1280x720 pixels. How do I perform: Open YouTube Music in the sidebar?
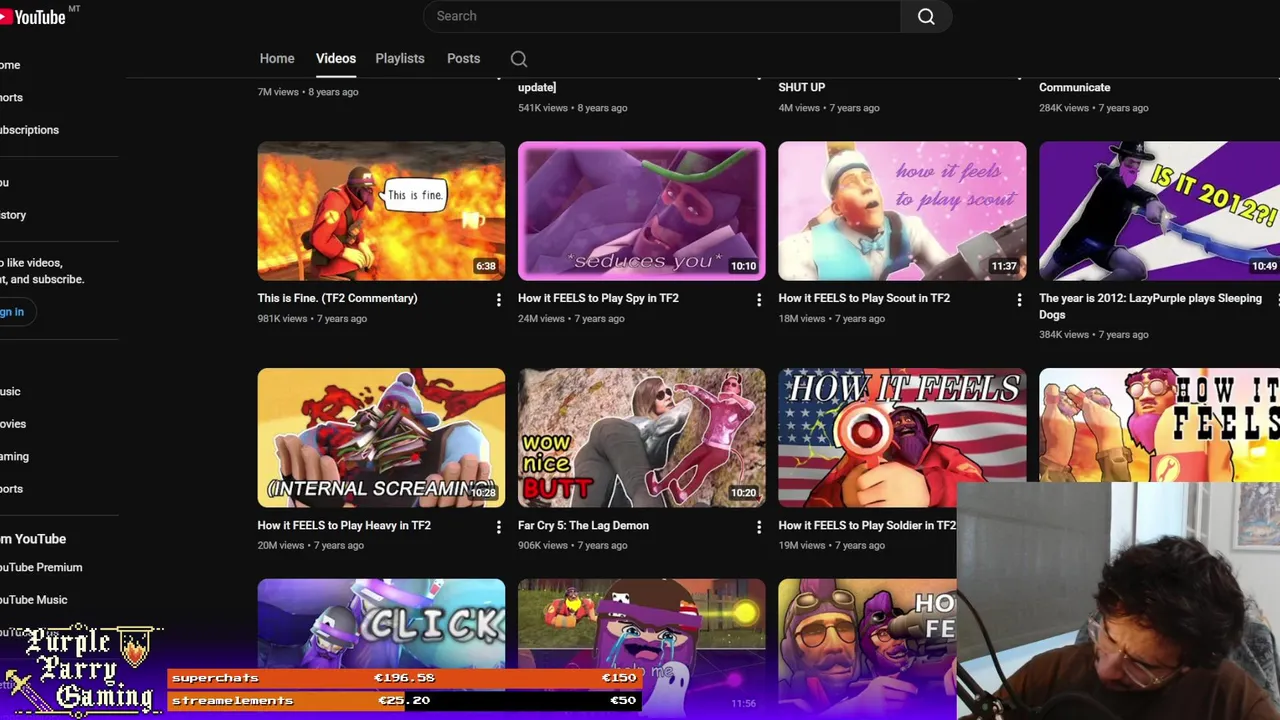(34, 600)
